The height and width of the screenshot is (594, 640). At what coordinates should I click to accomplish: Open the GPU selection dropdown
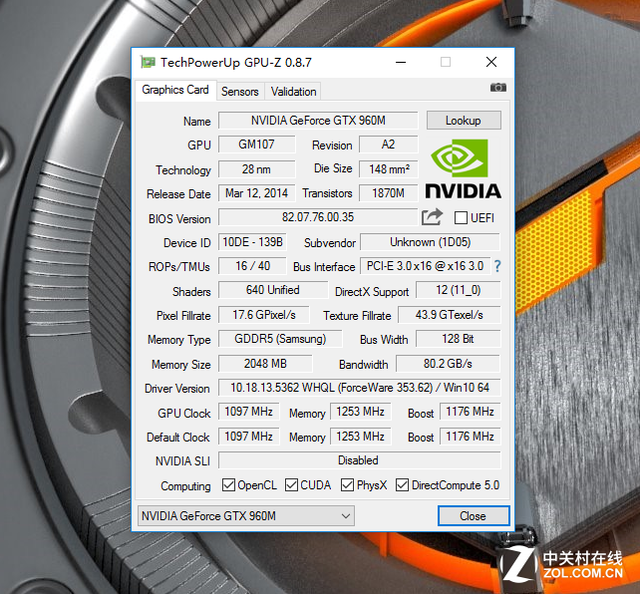click(x=246, y=516)
